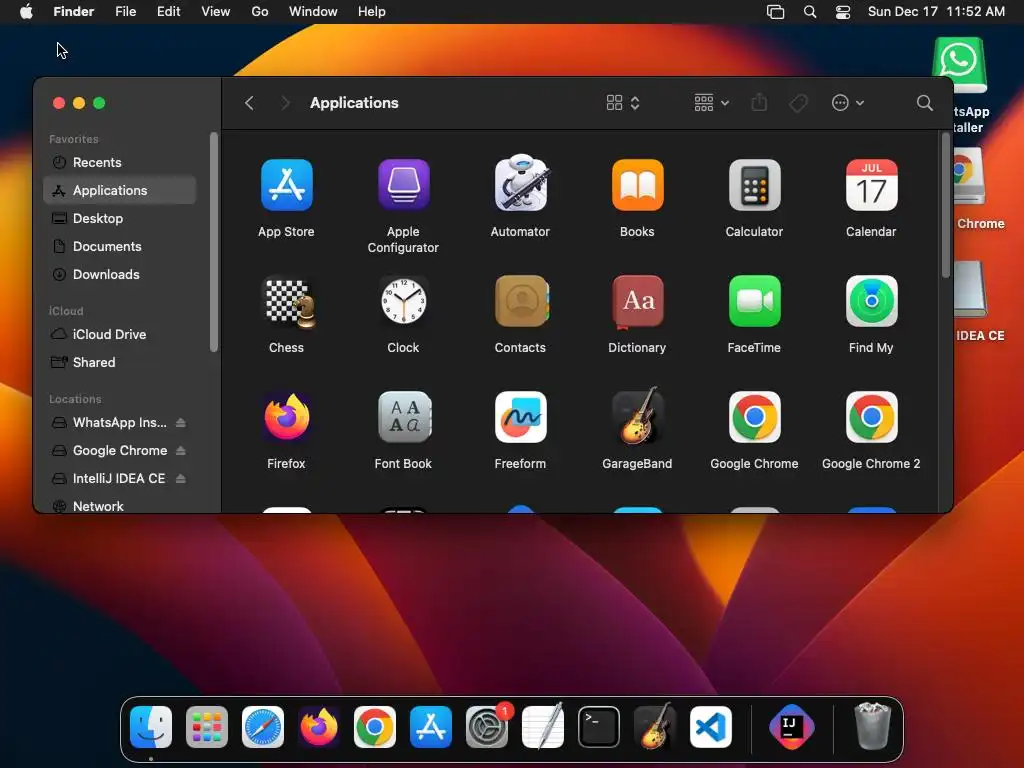This screenshot has height=768, width=1024.
Task: Select the Freeform app icon
Action: pos(520,417)
